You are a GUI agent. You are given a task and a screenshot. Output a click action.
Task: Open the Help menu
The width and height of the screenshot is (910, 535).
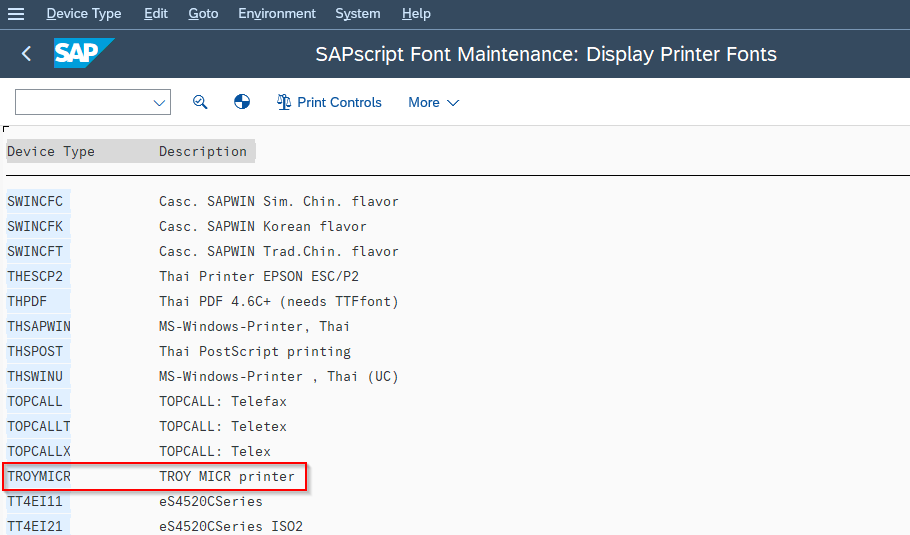(x=416, y=13)
